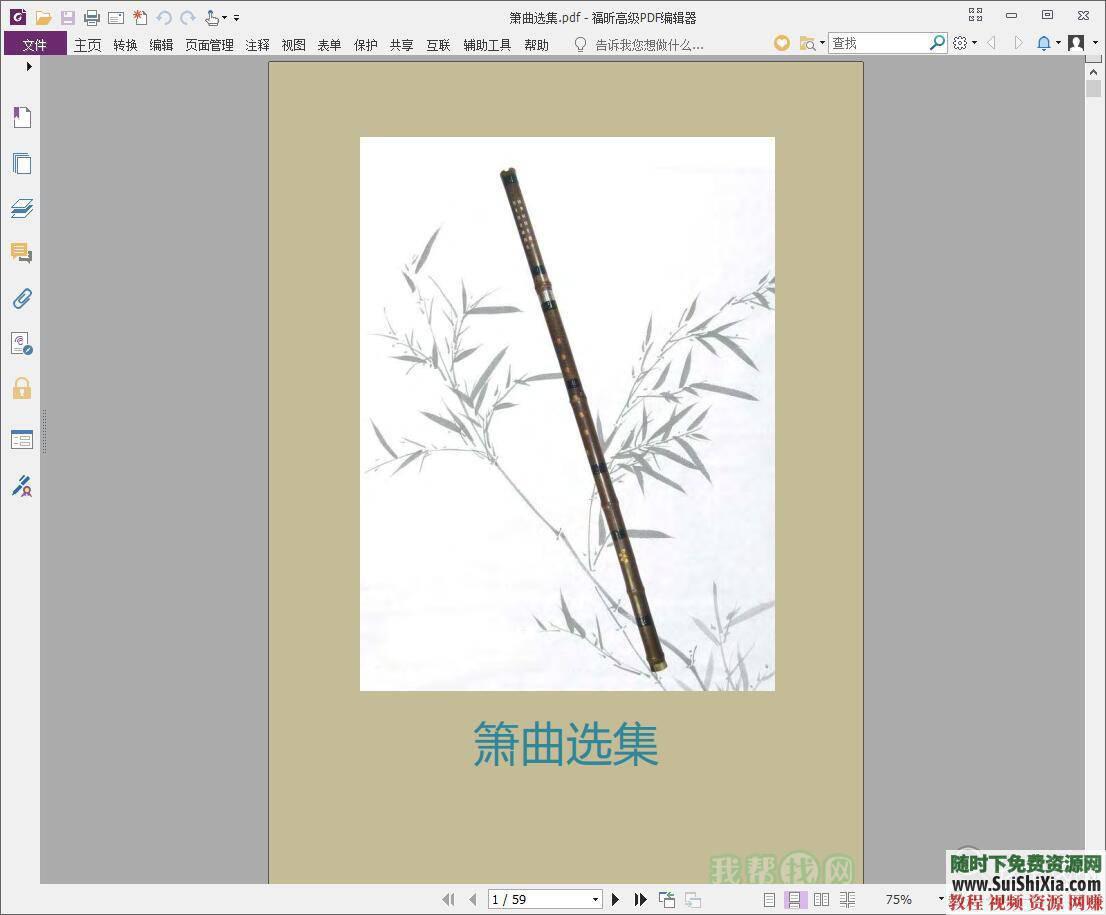Click the next page playback arrow
The image size is (1106, 915).
click(x=616, y=899)
